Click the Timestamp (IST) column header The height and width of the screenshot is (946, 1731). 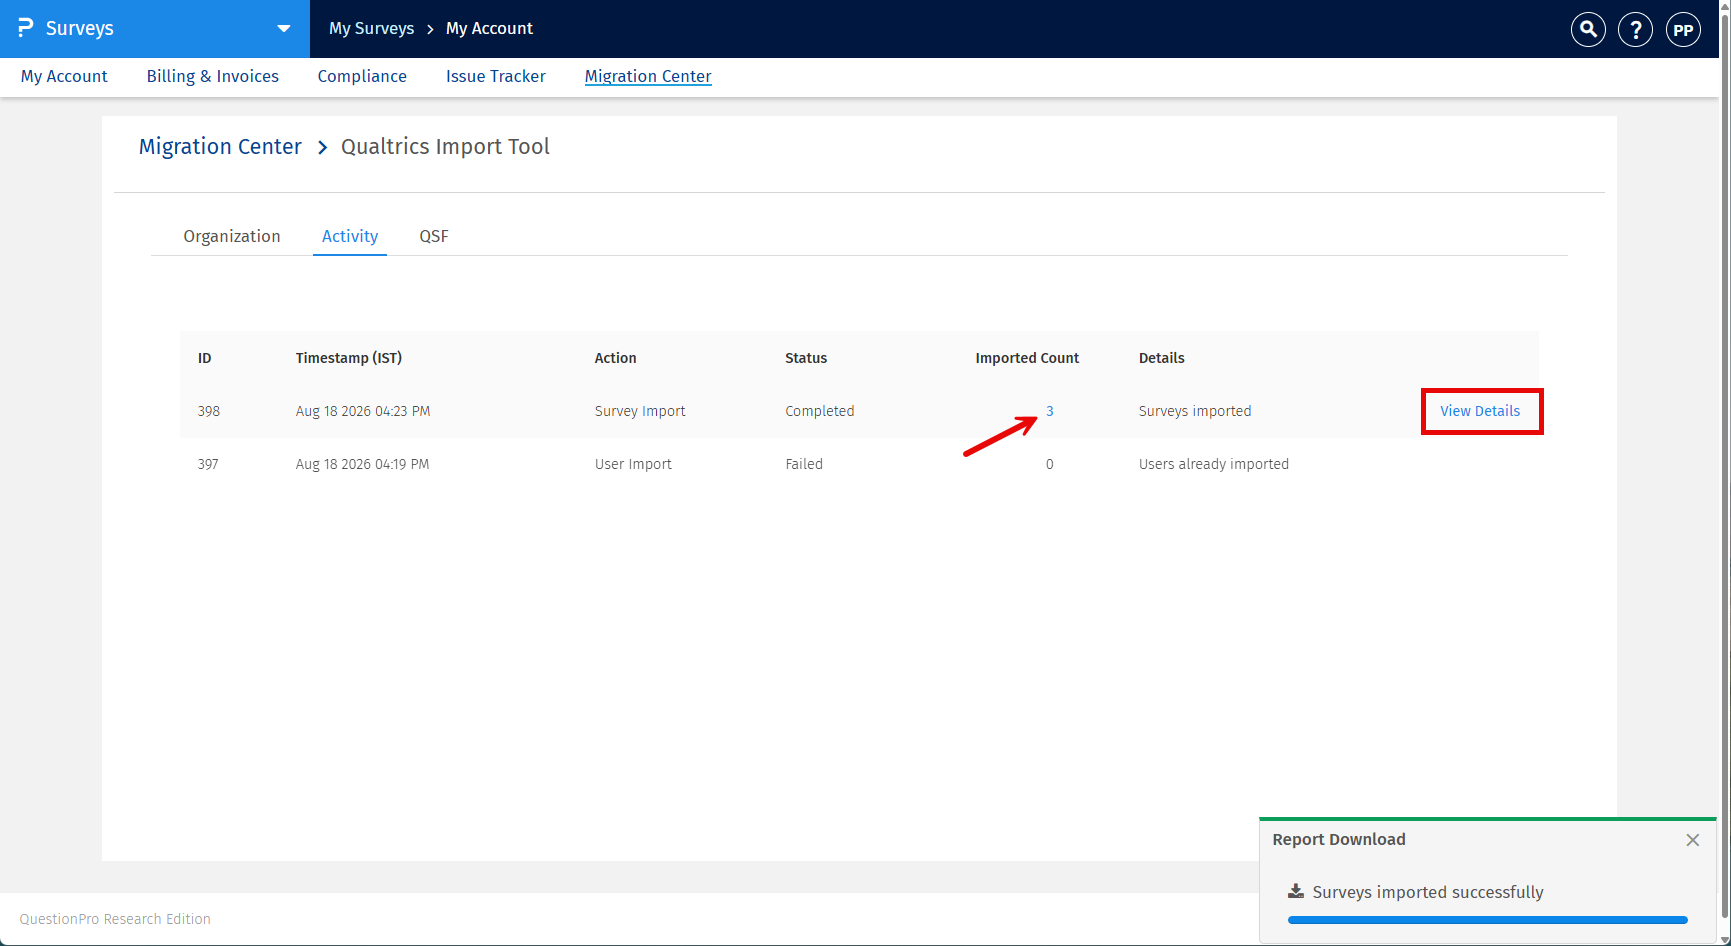coord(349,358)
